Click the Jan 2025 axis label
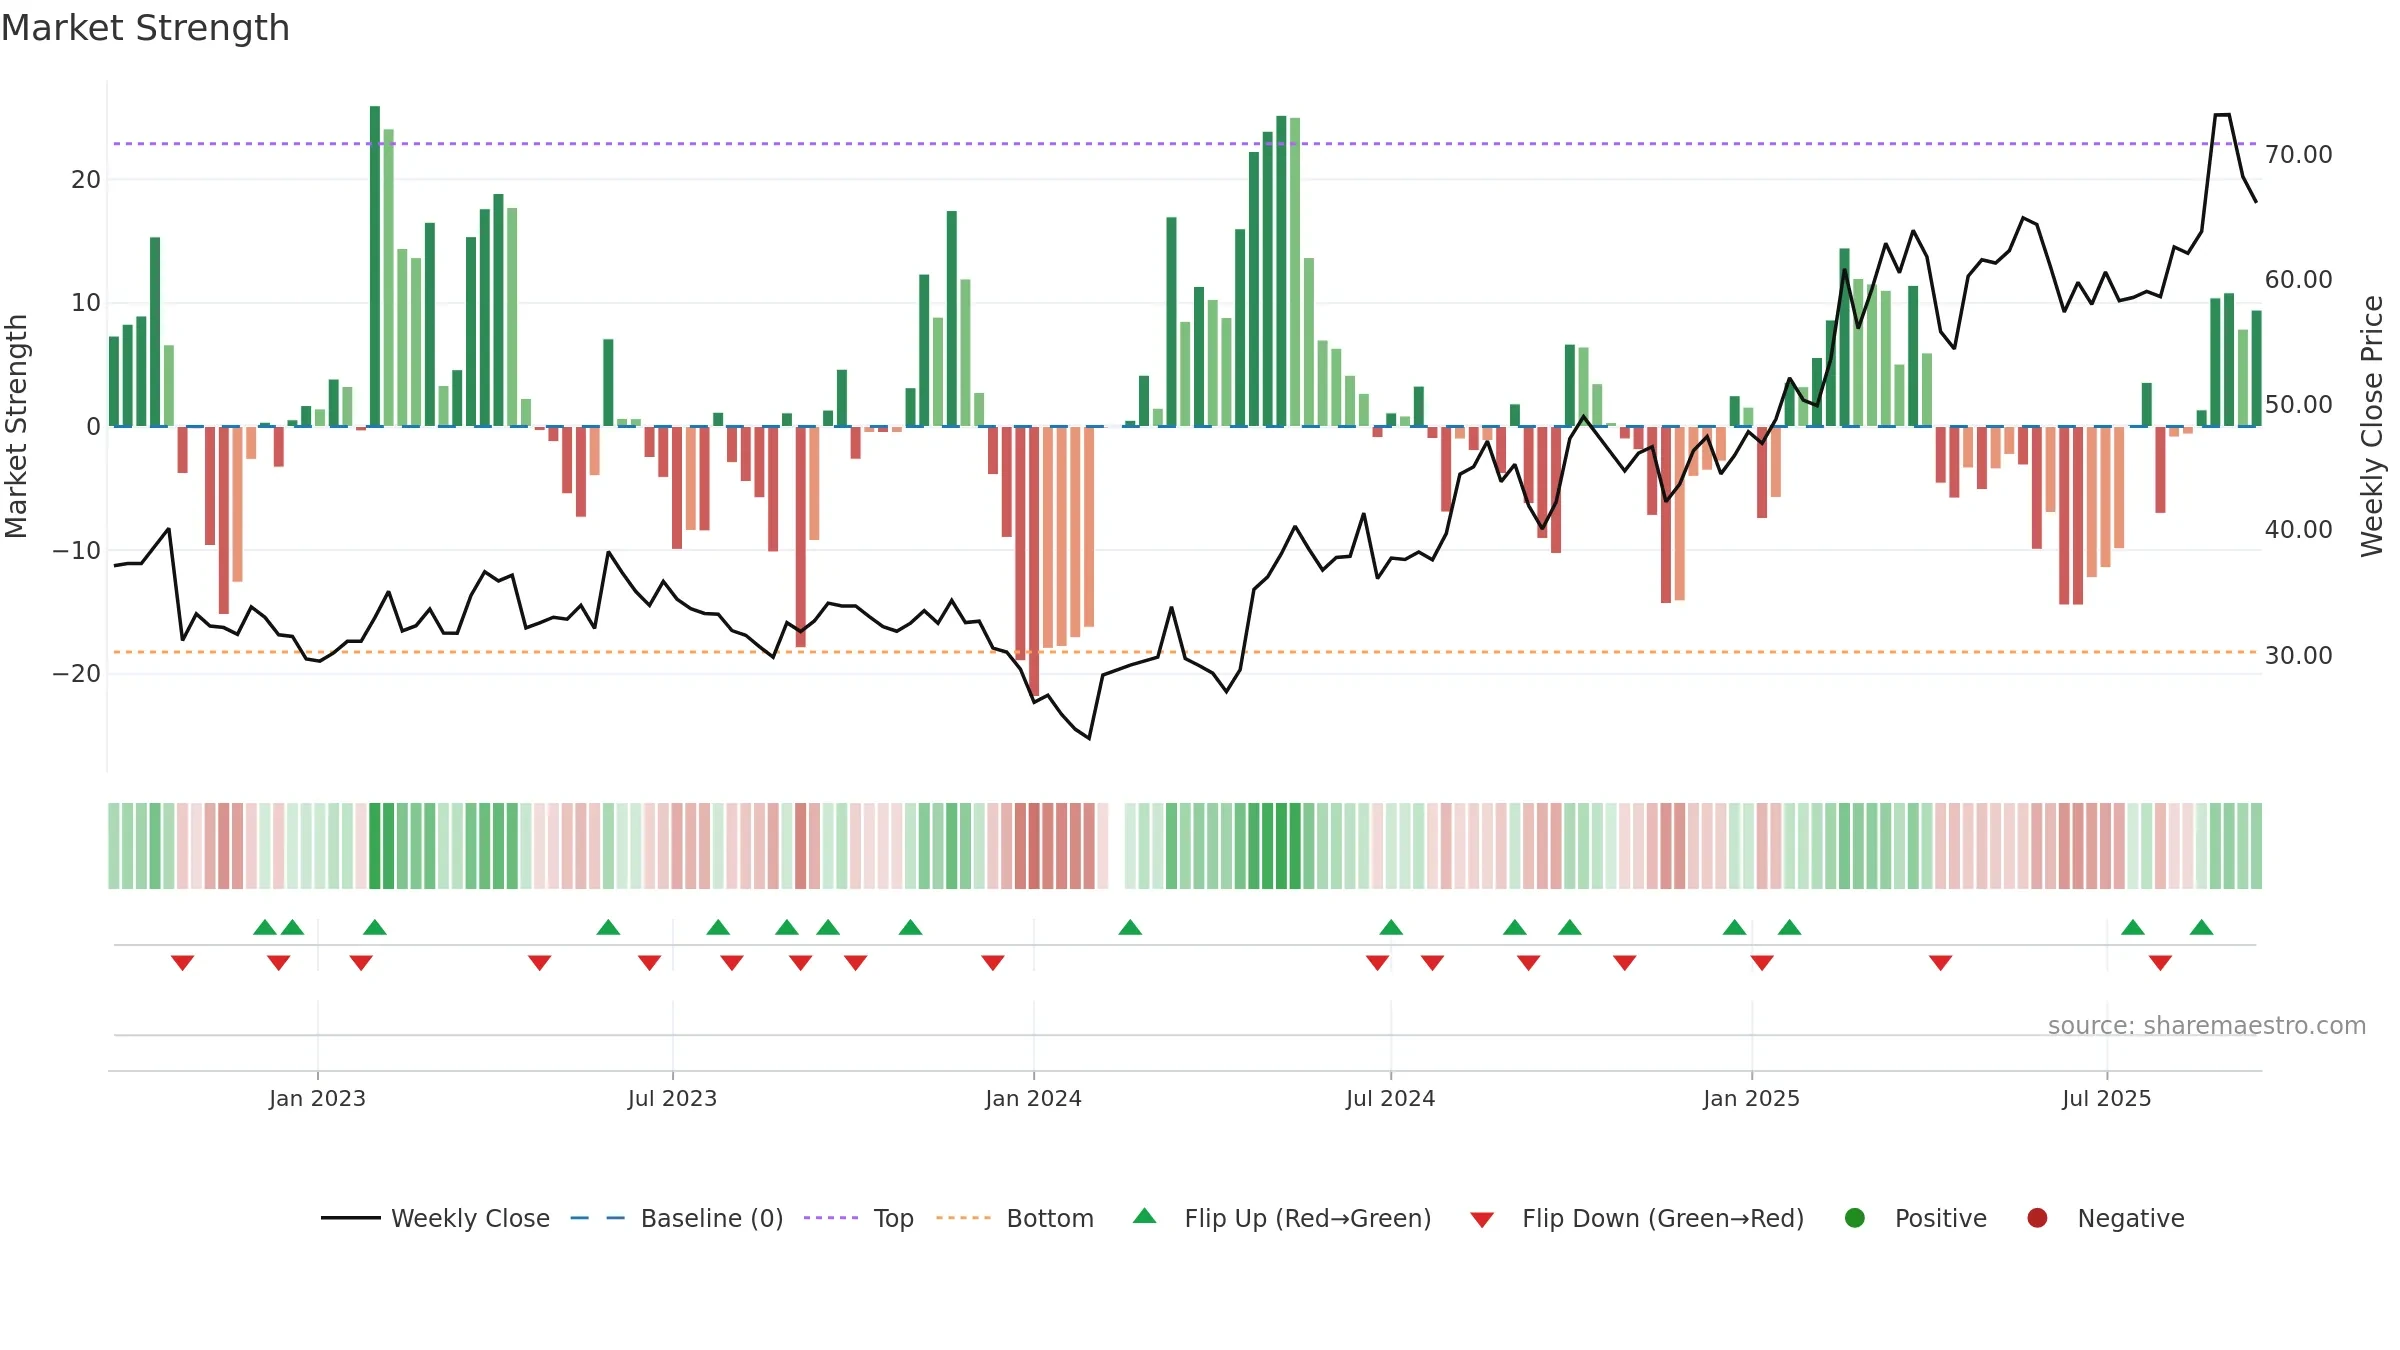Screen dimensions: 2400x1350 (x=1751, y=1098)
